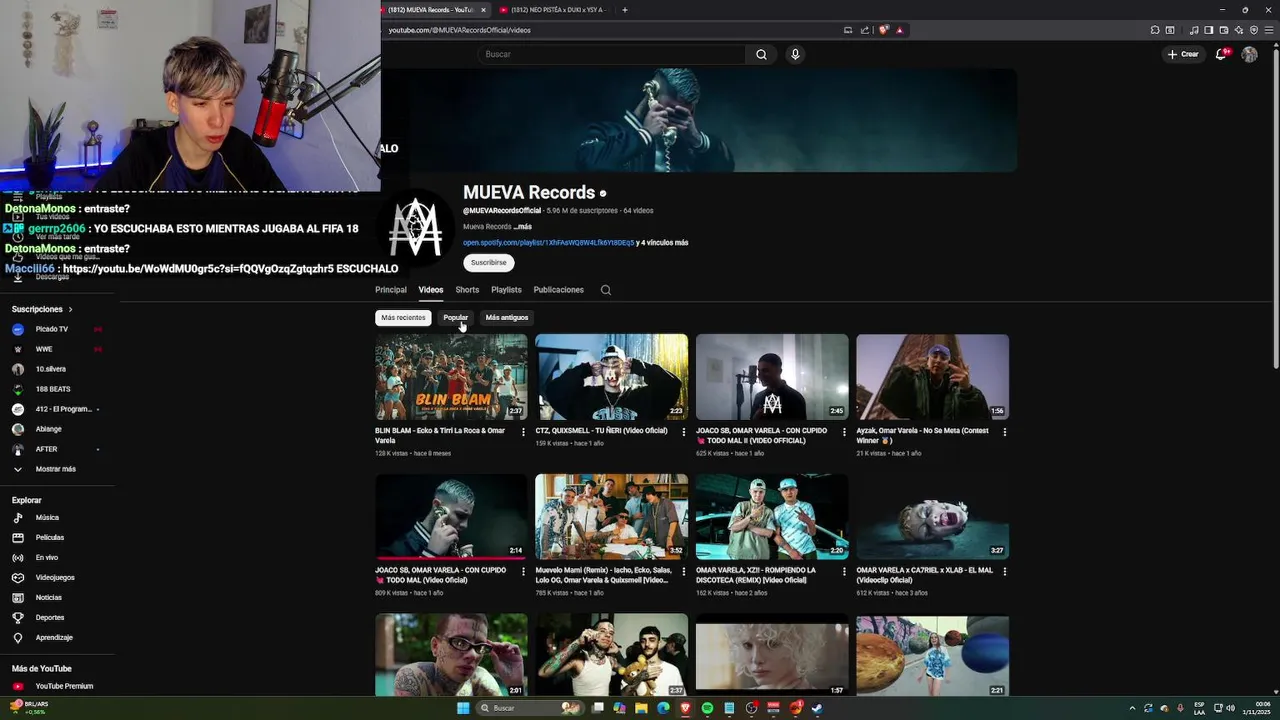Open Spotify from the taskbar

tap(707, 708)
